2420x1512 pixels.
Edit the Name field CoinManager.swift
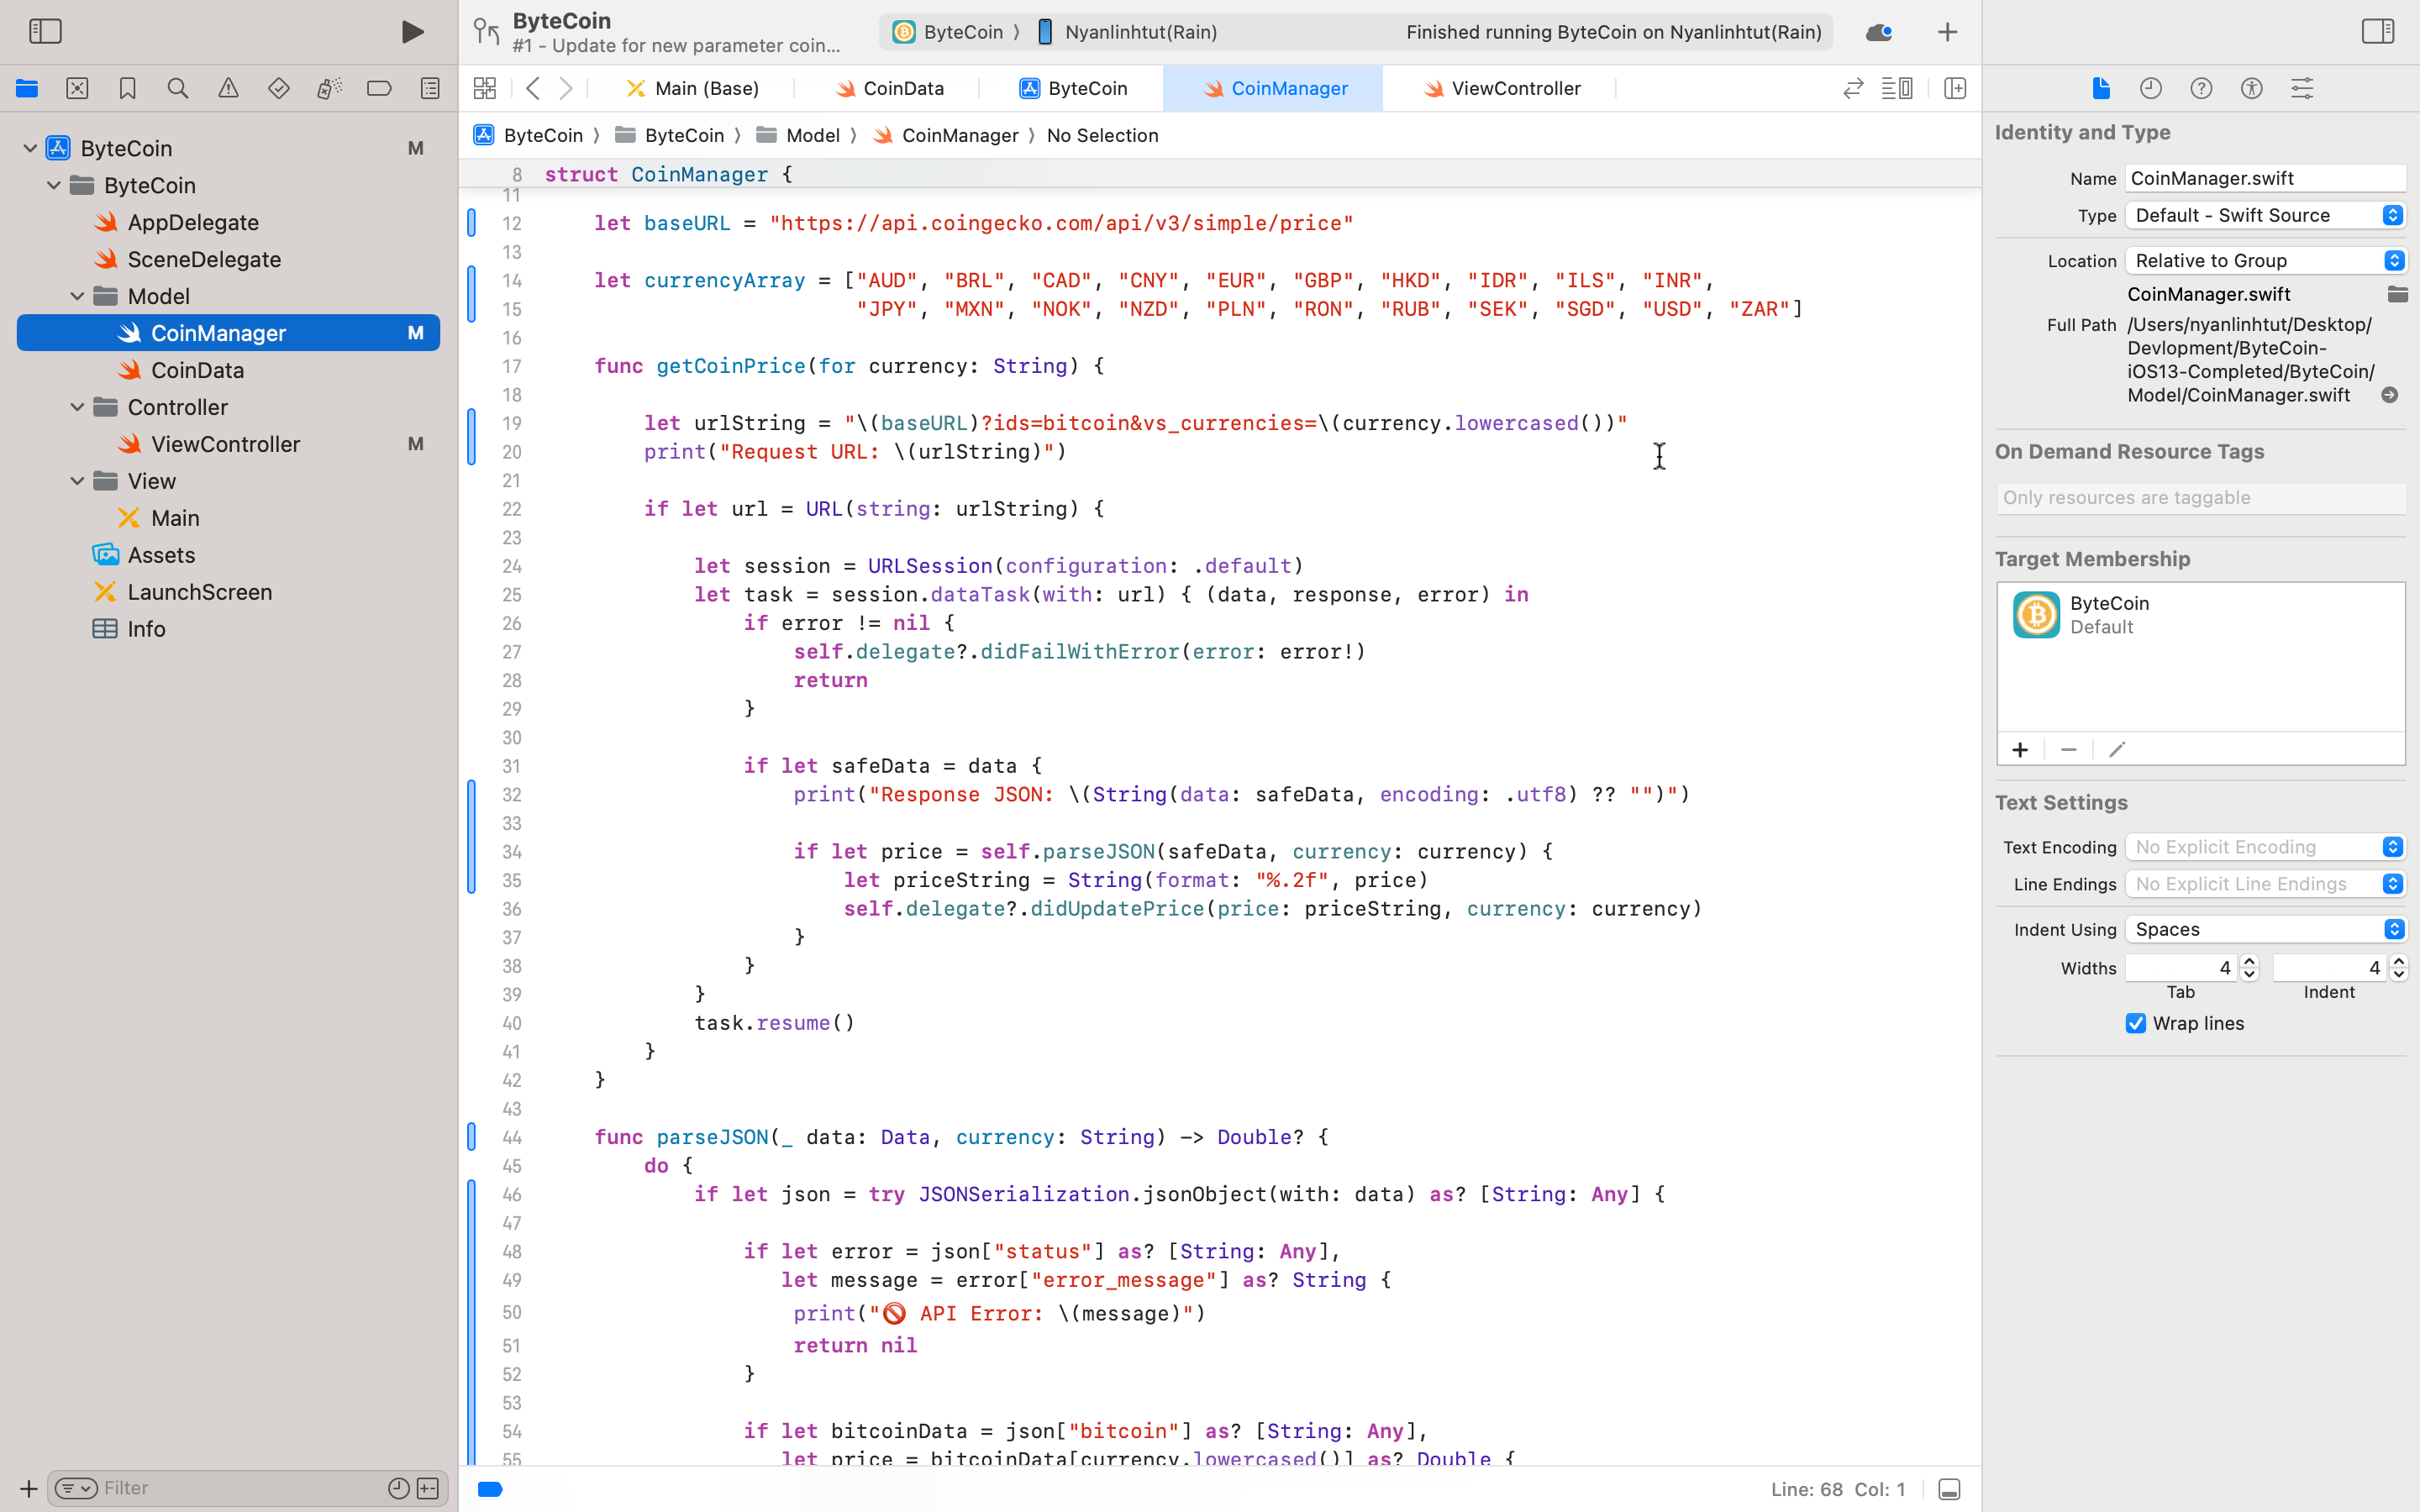point(2265,178)
